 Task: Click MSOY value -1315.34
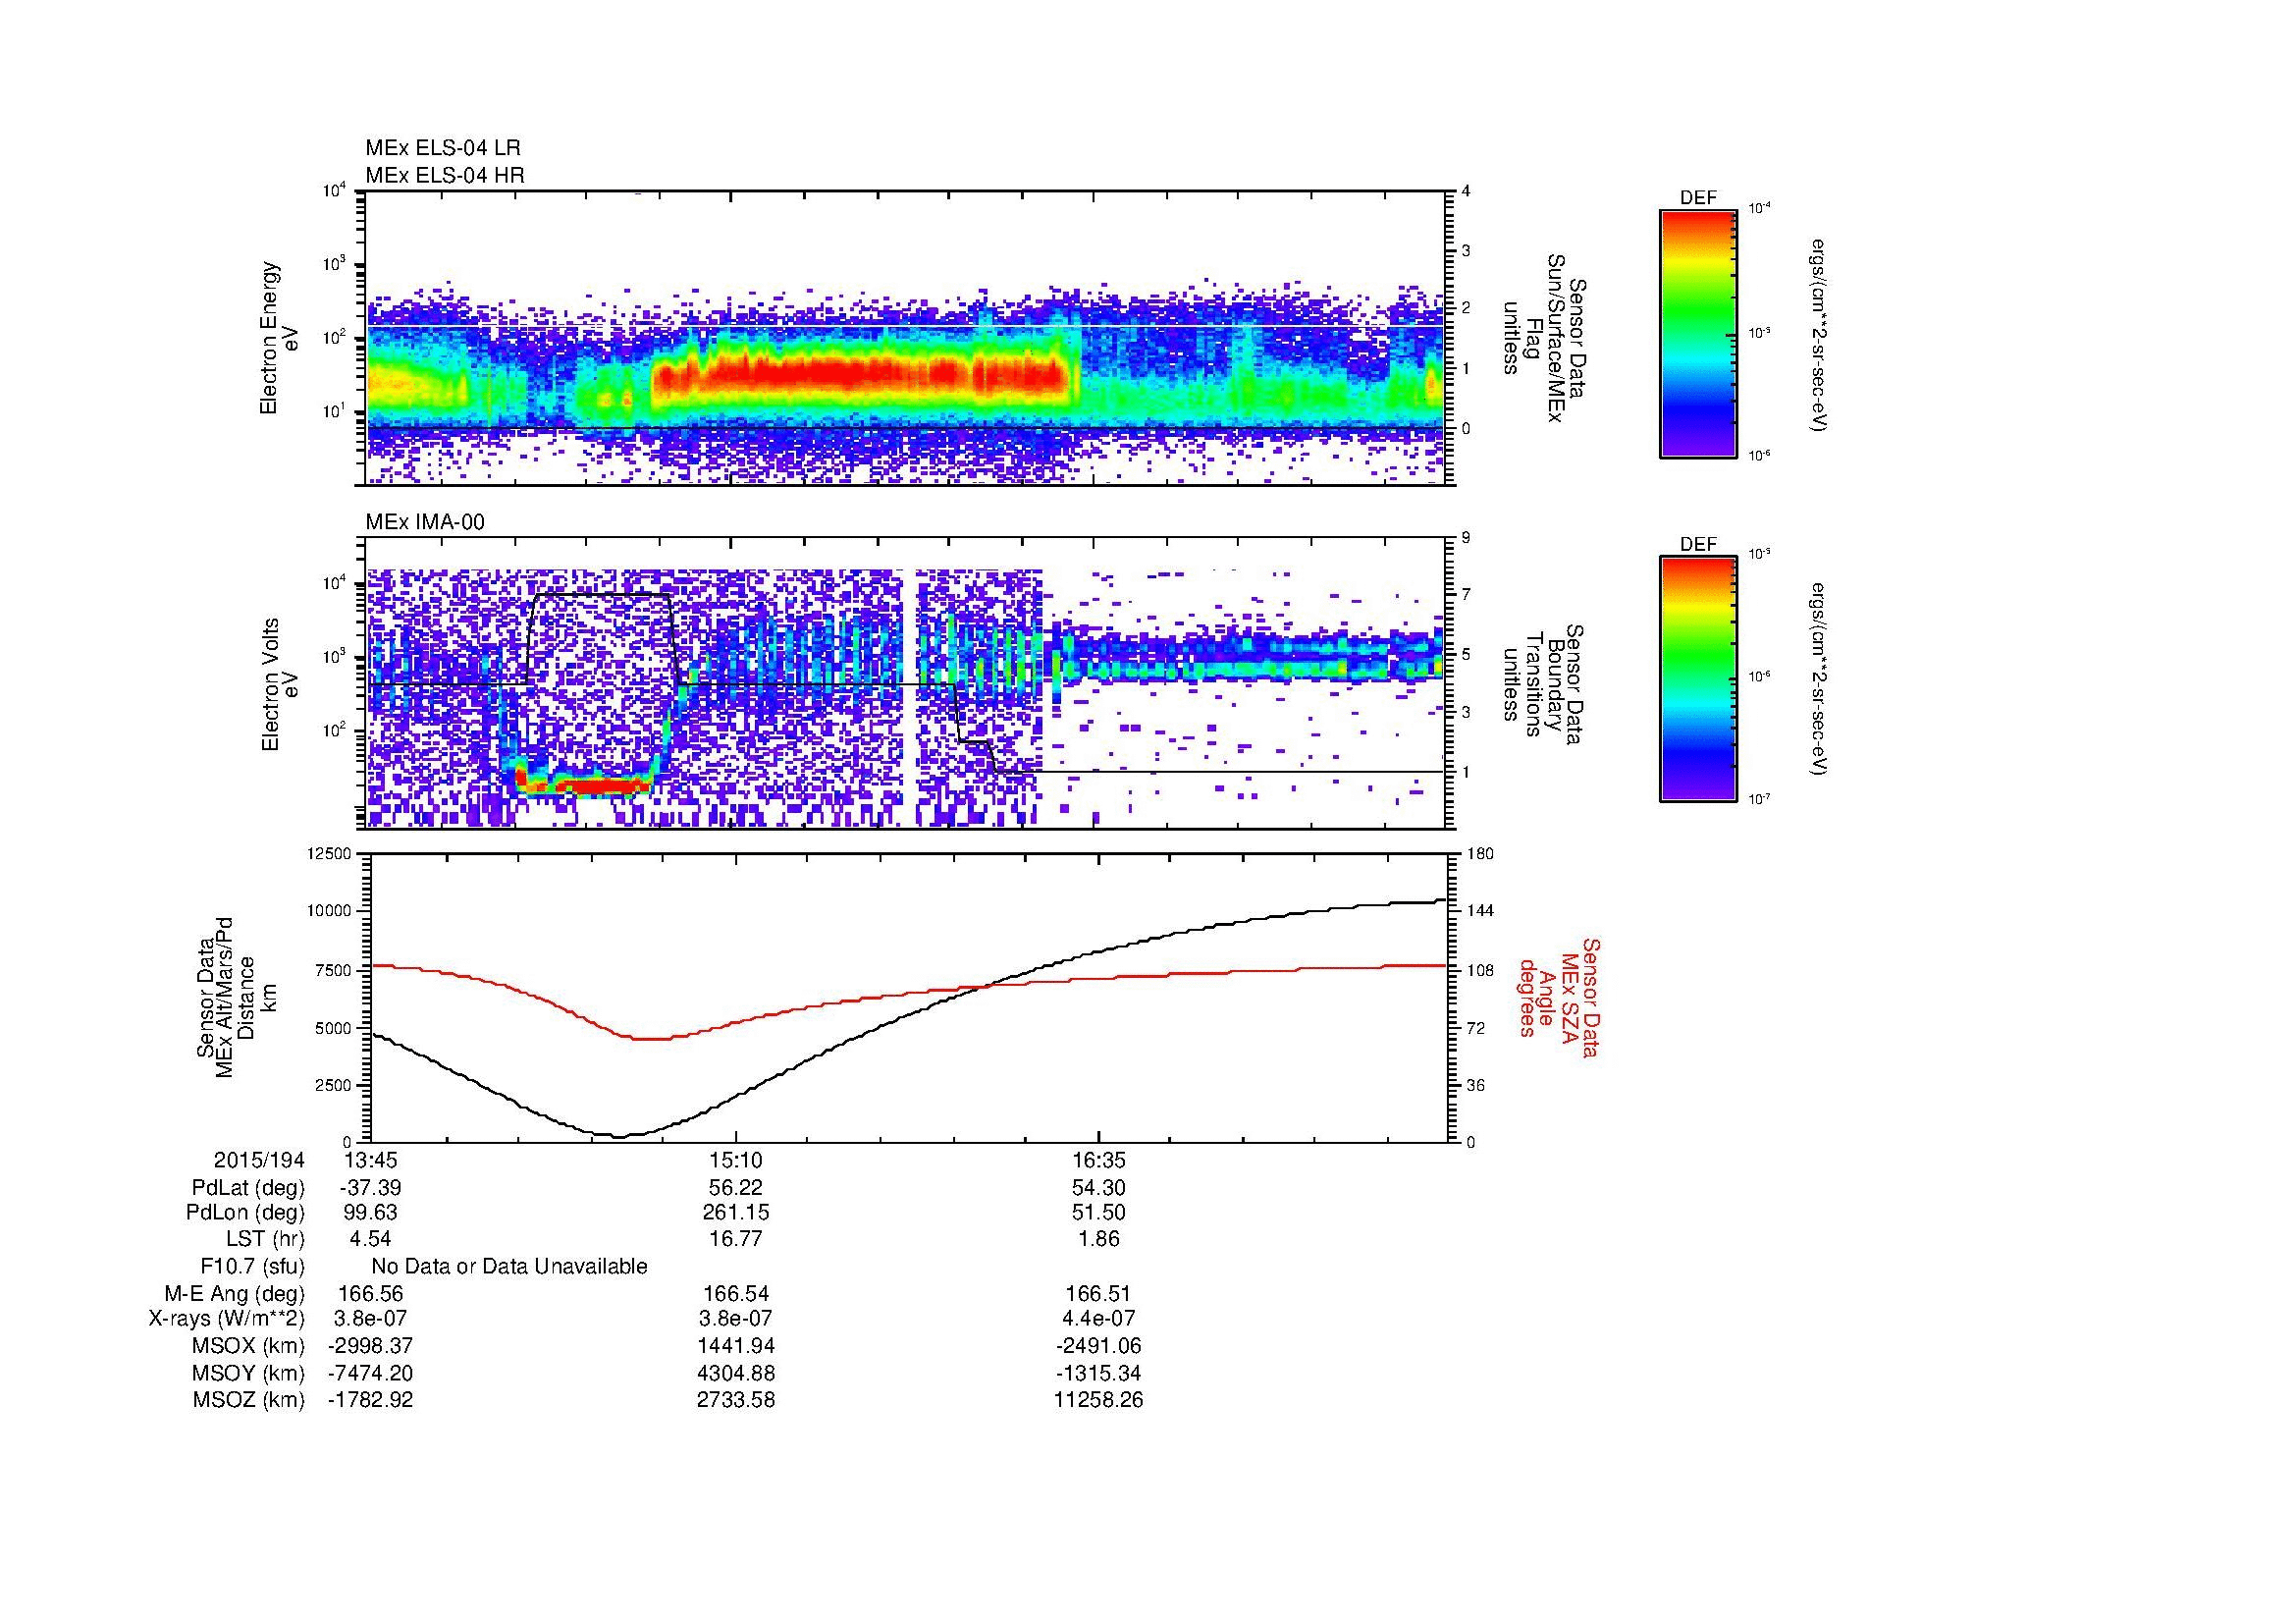[1098, 1373]
